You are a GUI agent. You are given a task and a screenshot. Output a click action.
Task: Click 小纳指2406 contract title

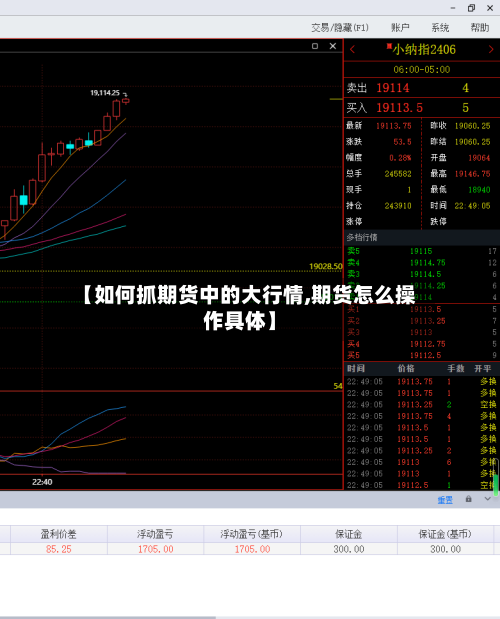click(x=424, y=50)
